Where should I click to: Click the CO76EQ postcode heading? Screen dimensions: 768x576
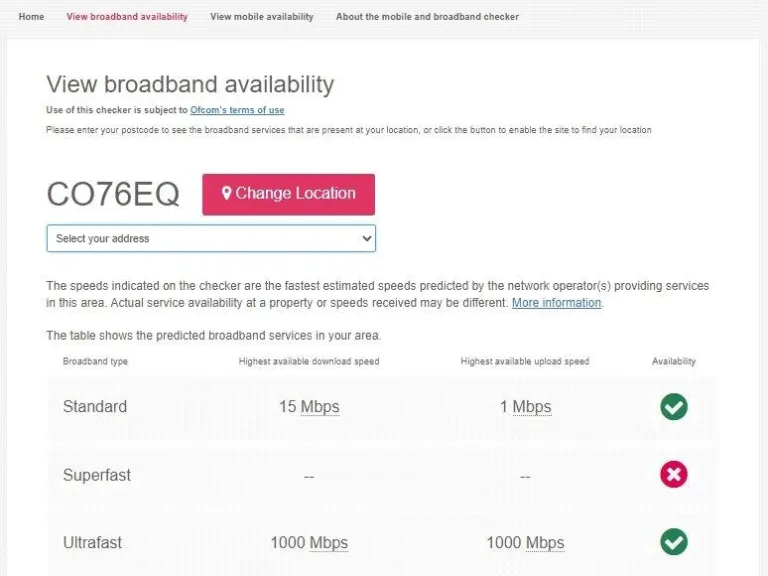(x=113, y=195)
